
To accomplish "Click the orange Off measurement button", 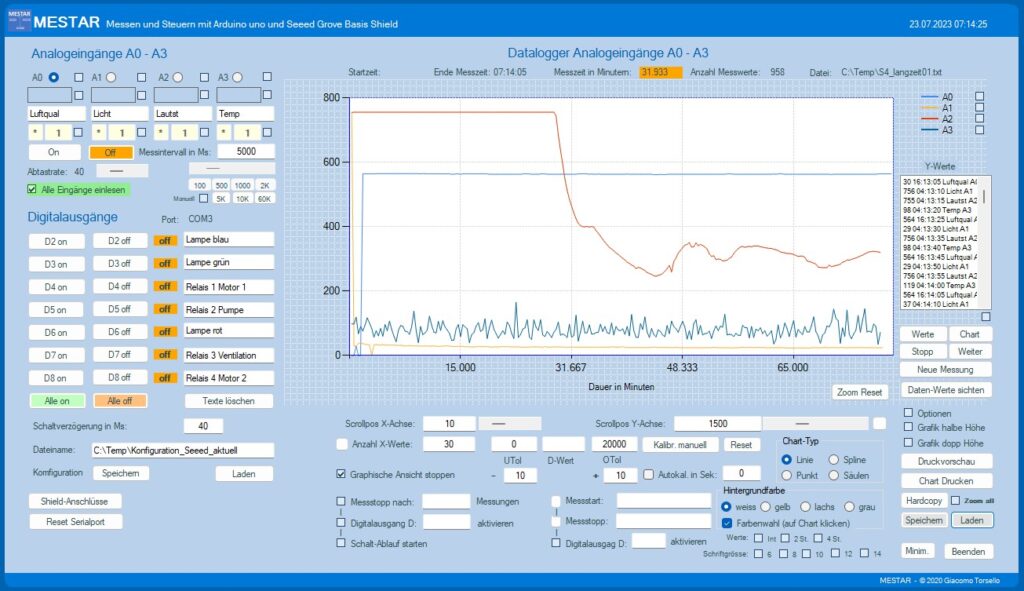I will click(x=110, y=152).
